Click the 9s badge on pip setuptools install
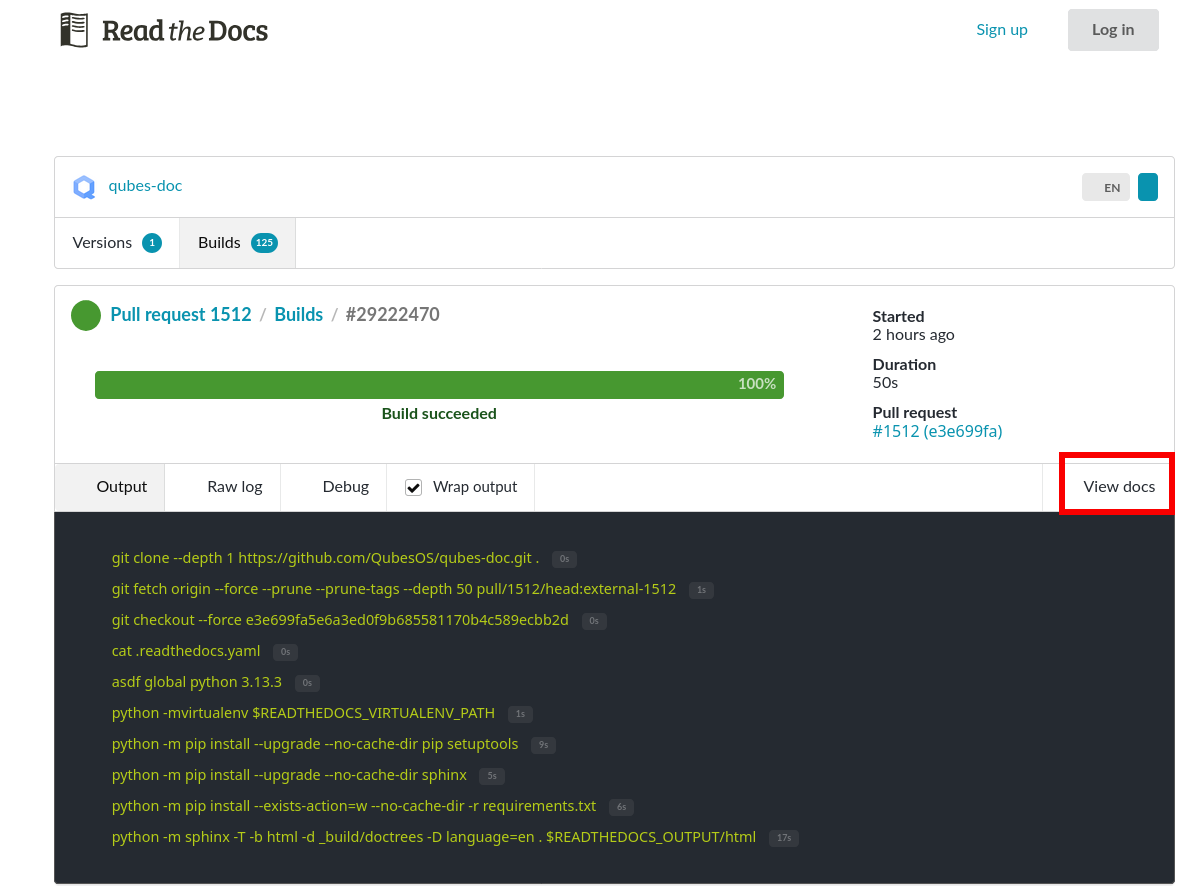 tap(542, 745)
